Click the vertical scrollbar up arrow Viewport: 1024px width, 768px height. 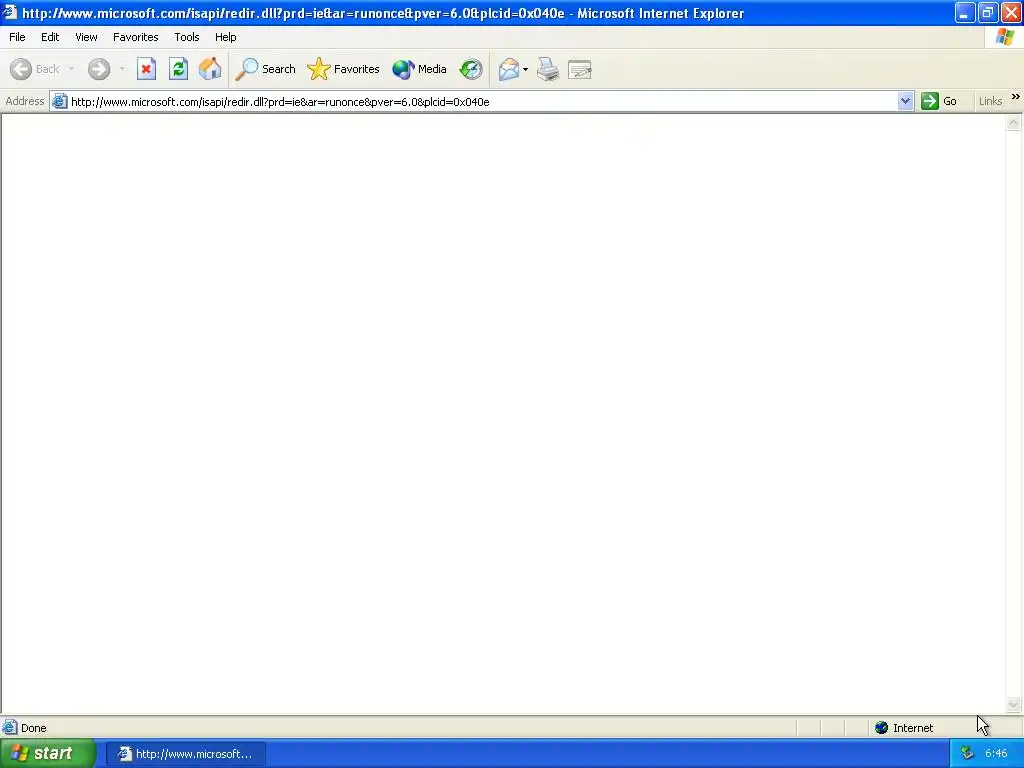1014,123
